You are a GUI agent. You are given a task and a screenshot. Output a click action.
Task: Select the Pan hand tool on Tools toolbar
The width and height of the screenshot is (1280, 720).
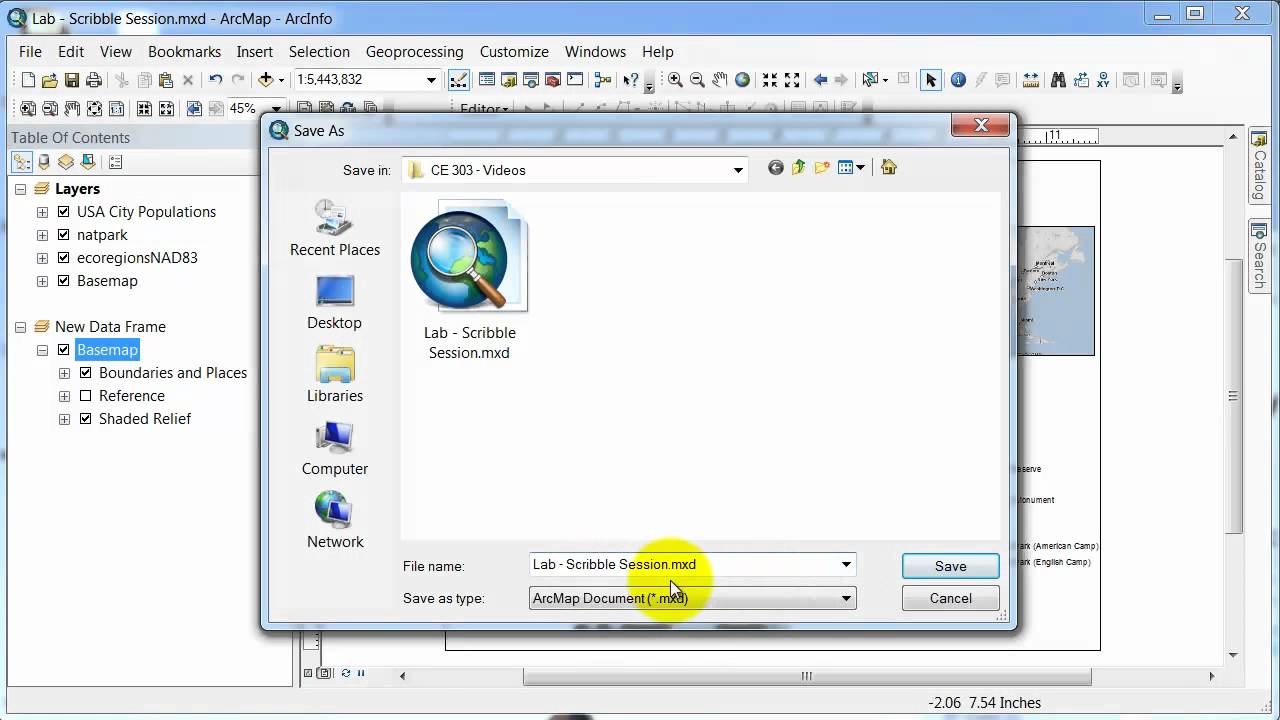(x=720, y=80)
